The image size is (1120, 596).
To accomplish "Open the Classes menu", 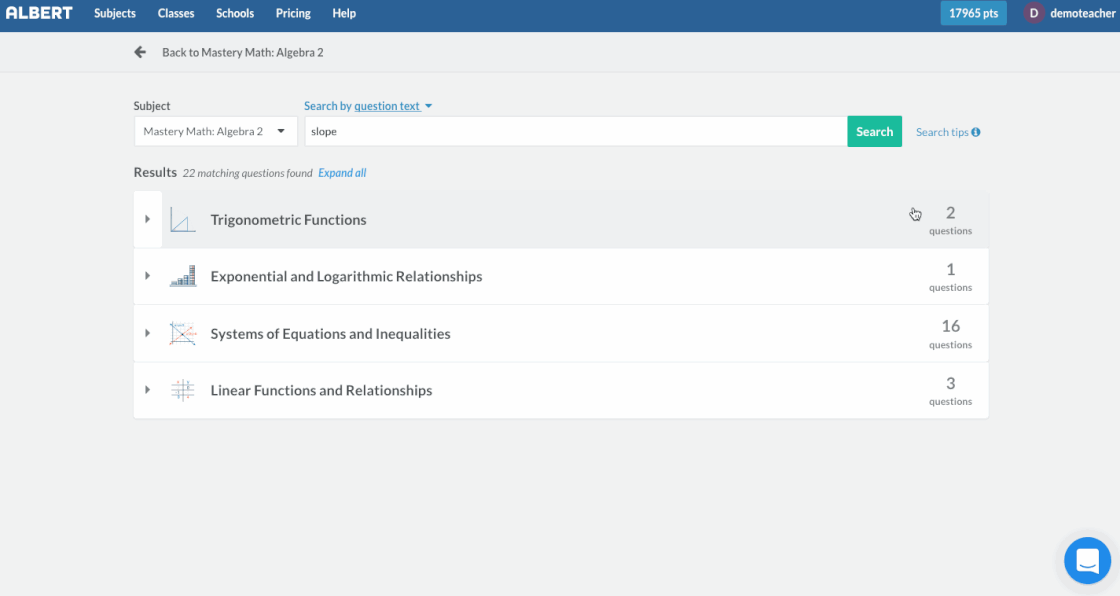I will click(176, 13).
